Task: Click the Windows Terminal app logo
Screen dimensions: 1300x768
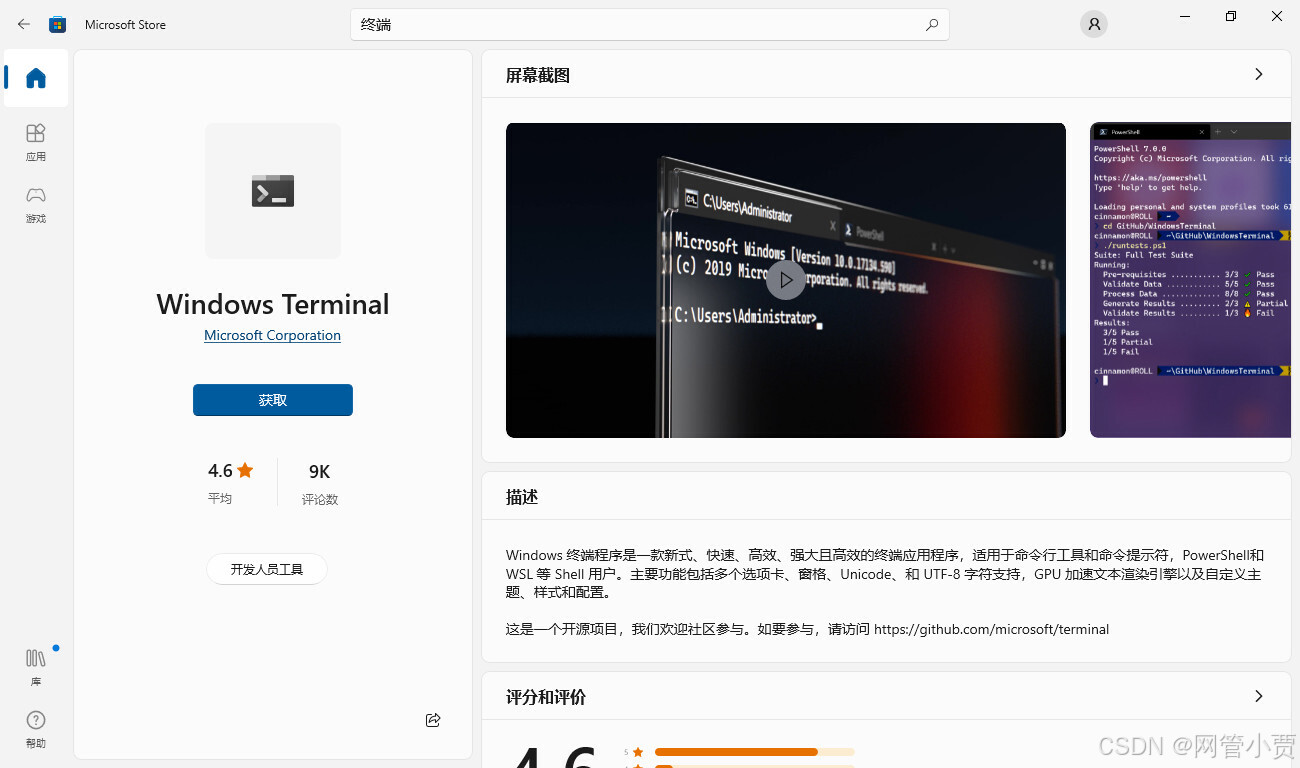Action: (273, 191)
